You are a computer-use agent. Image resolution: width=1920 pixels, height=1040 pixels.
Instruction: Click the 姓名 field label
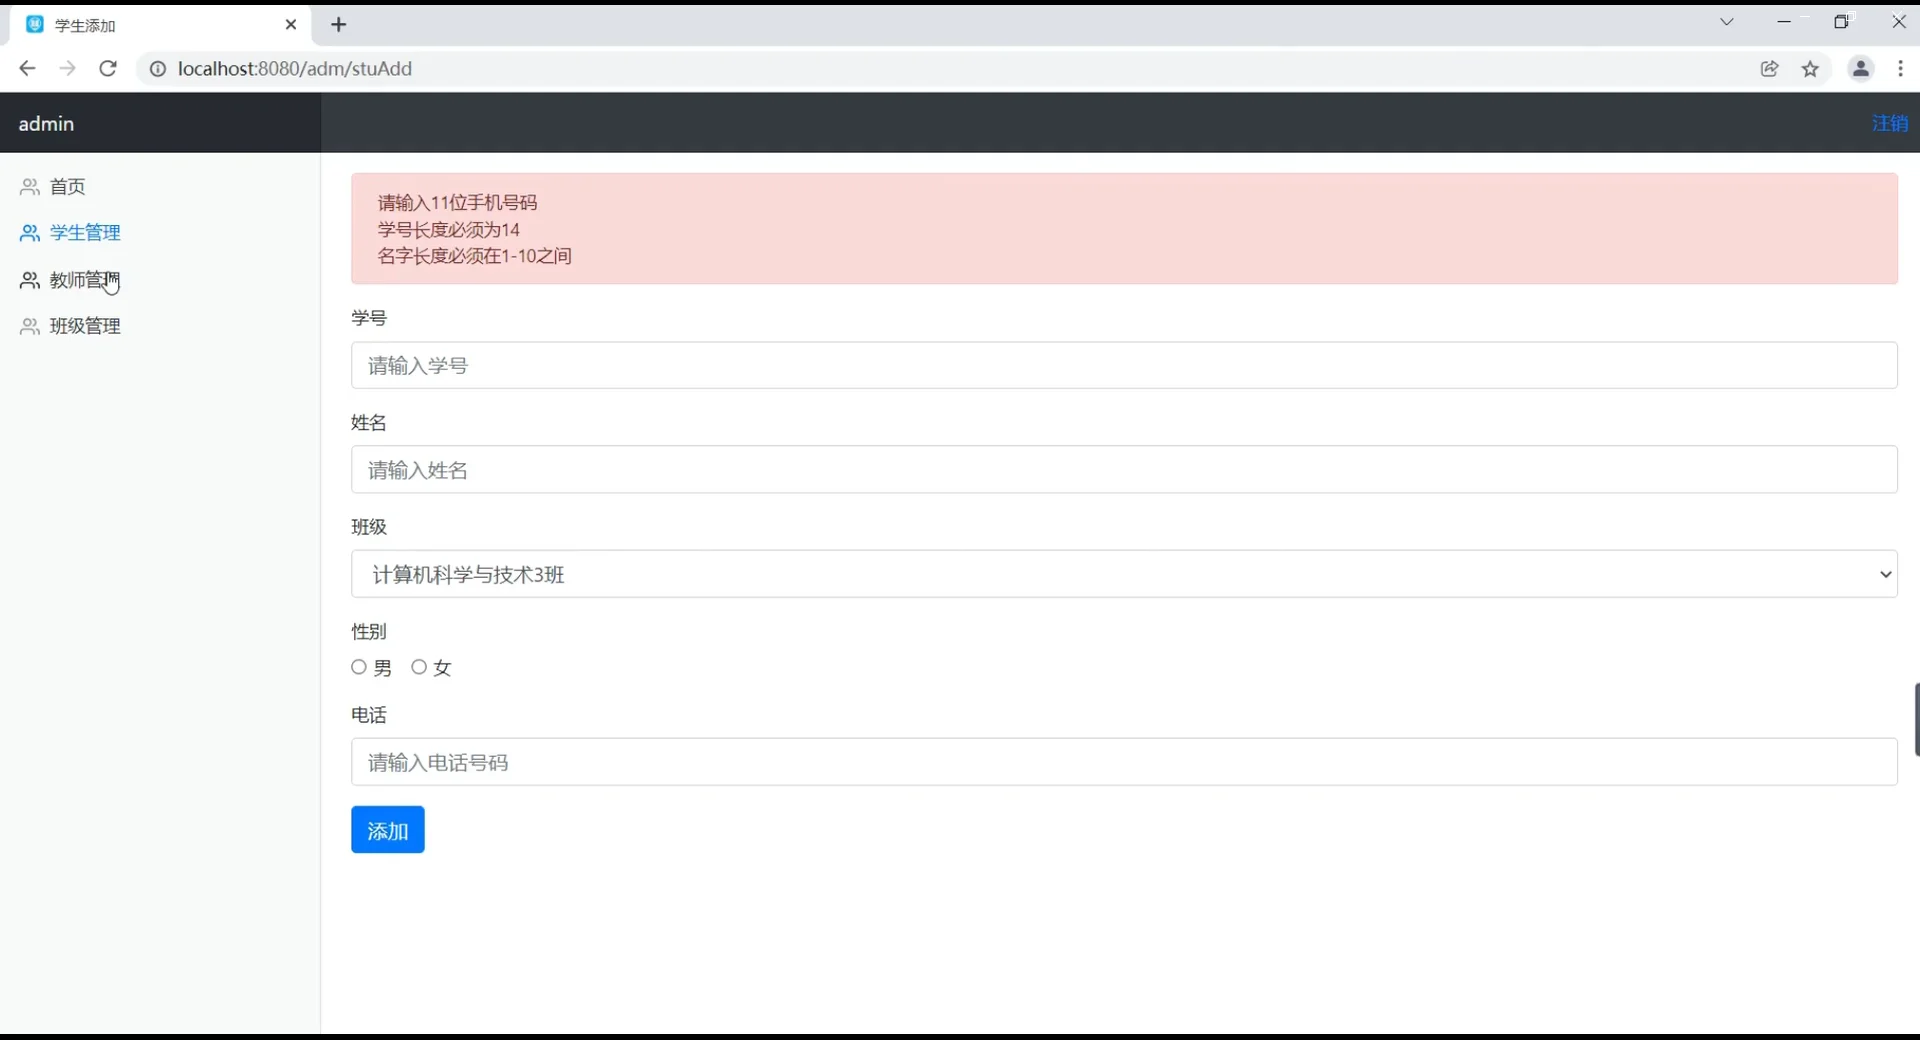click(369, 422)
